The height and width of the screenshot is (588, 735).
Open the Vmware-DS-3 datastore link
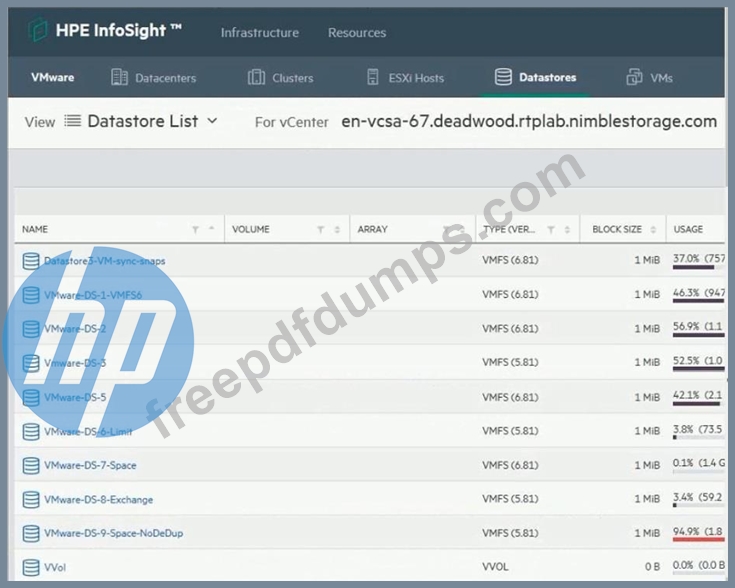pos(75,363)
